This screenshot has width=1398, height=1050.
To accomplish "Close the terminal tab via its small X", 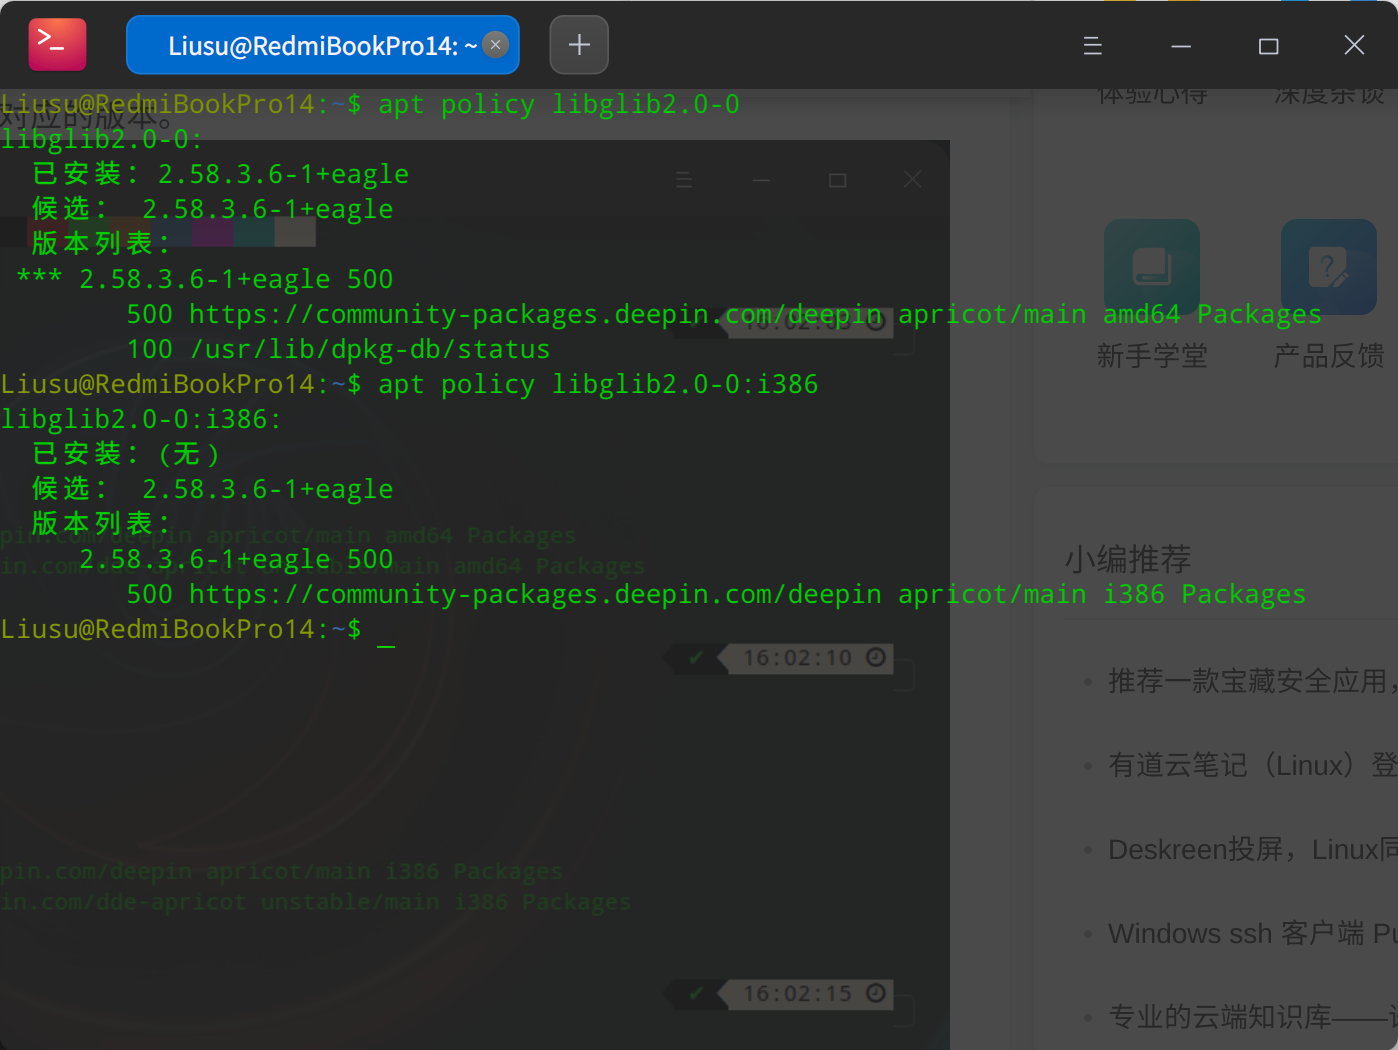I will click(495, 44).
